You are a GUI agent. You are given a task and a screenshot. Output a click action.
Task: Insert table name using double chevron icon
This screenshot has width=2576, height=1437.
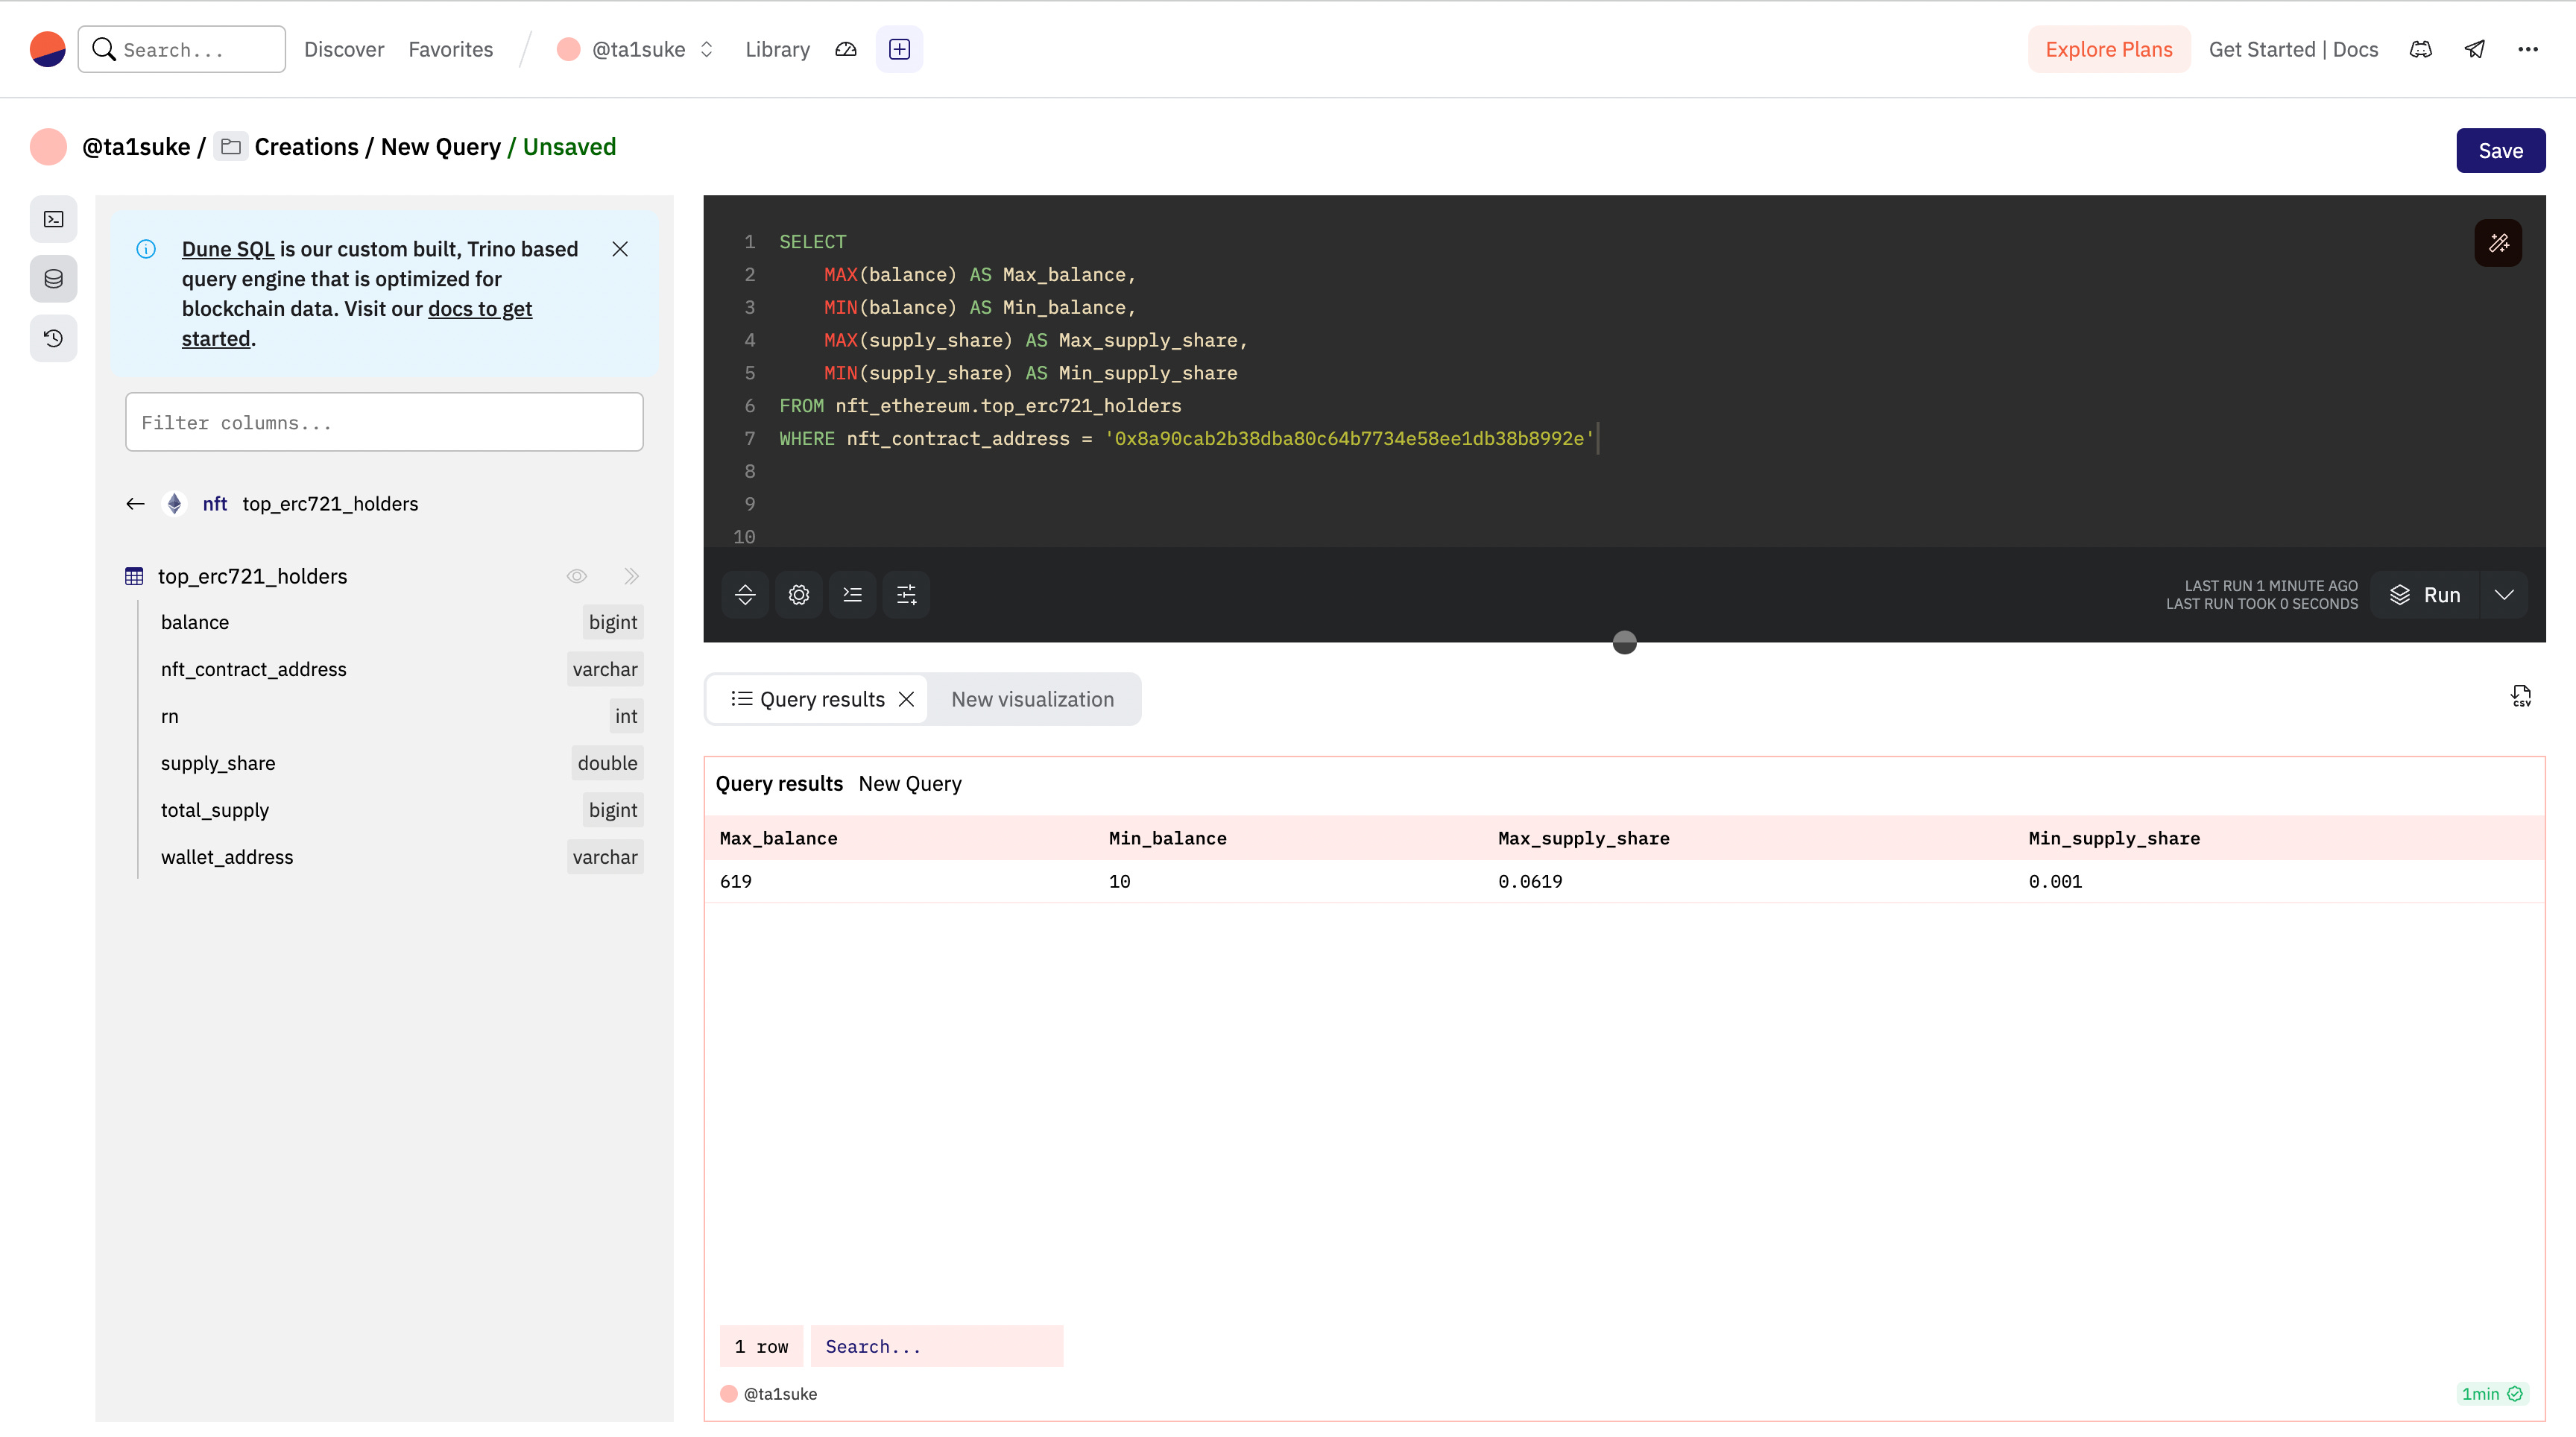tap(631, 576)
